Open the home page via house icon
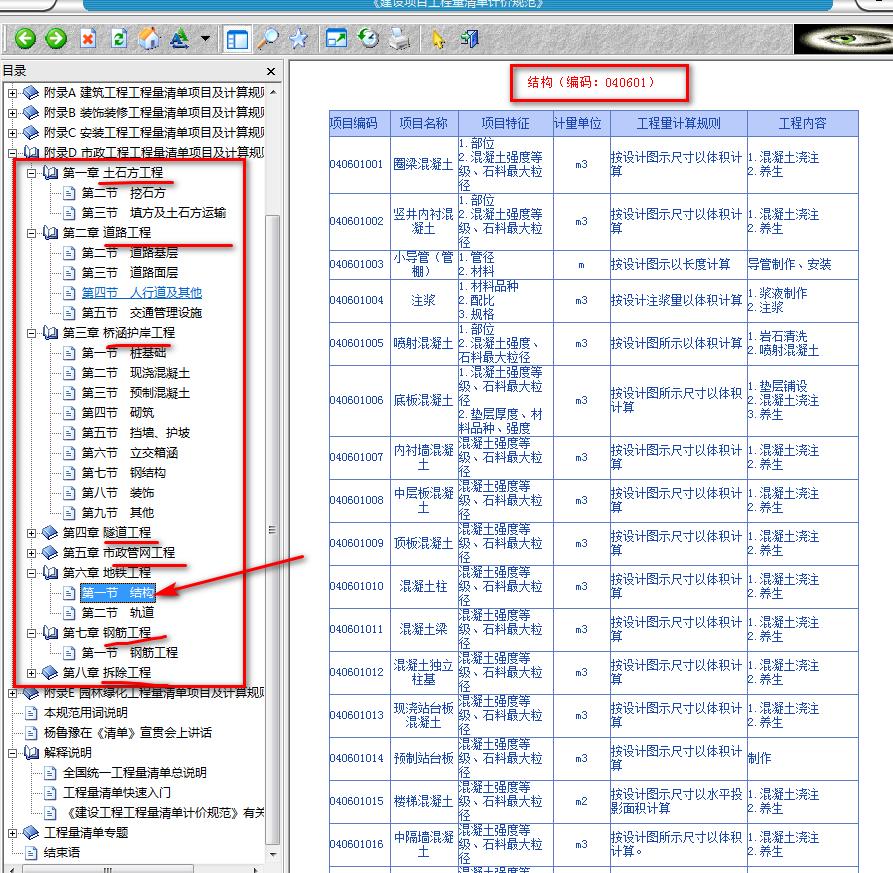893x873 pixels. pos(149,39)
